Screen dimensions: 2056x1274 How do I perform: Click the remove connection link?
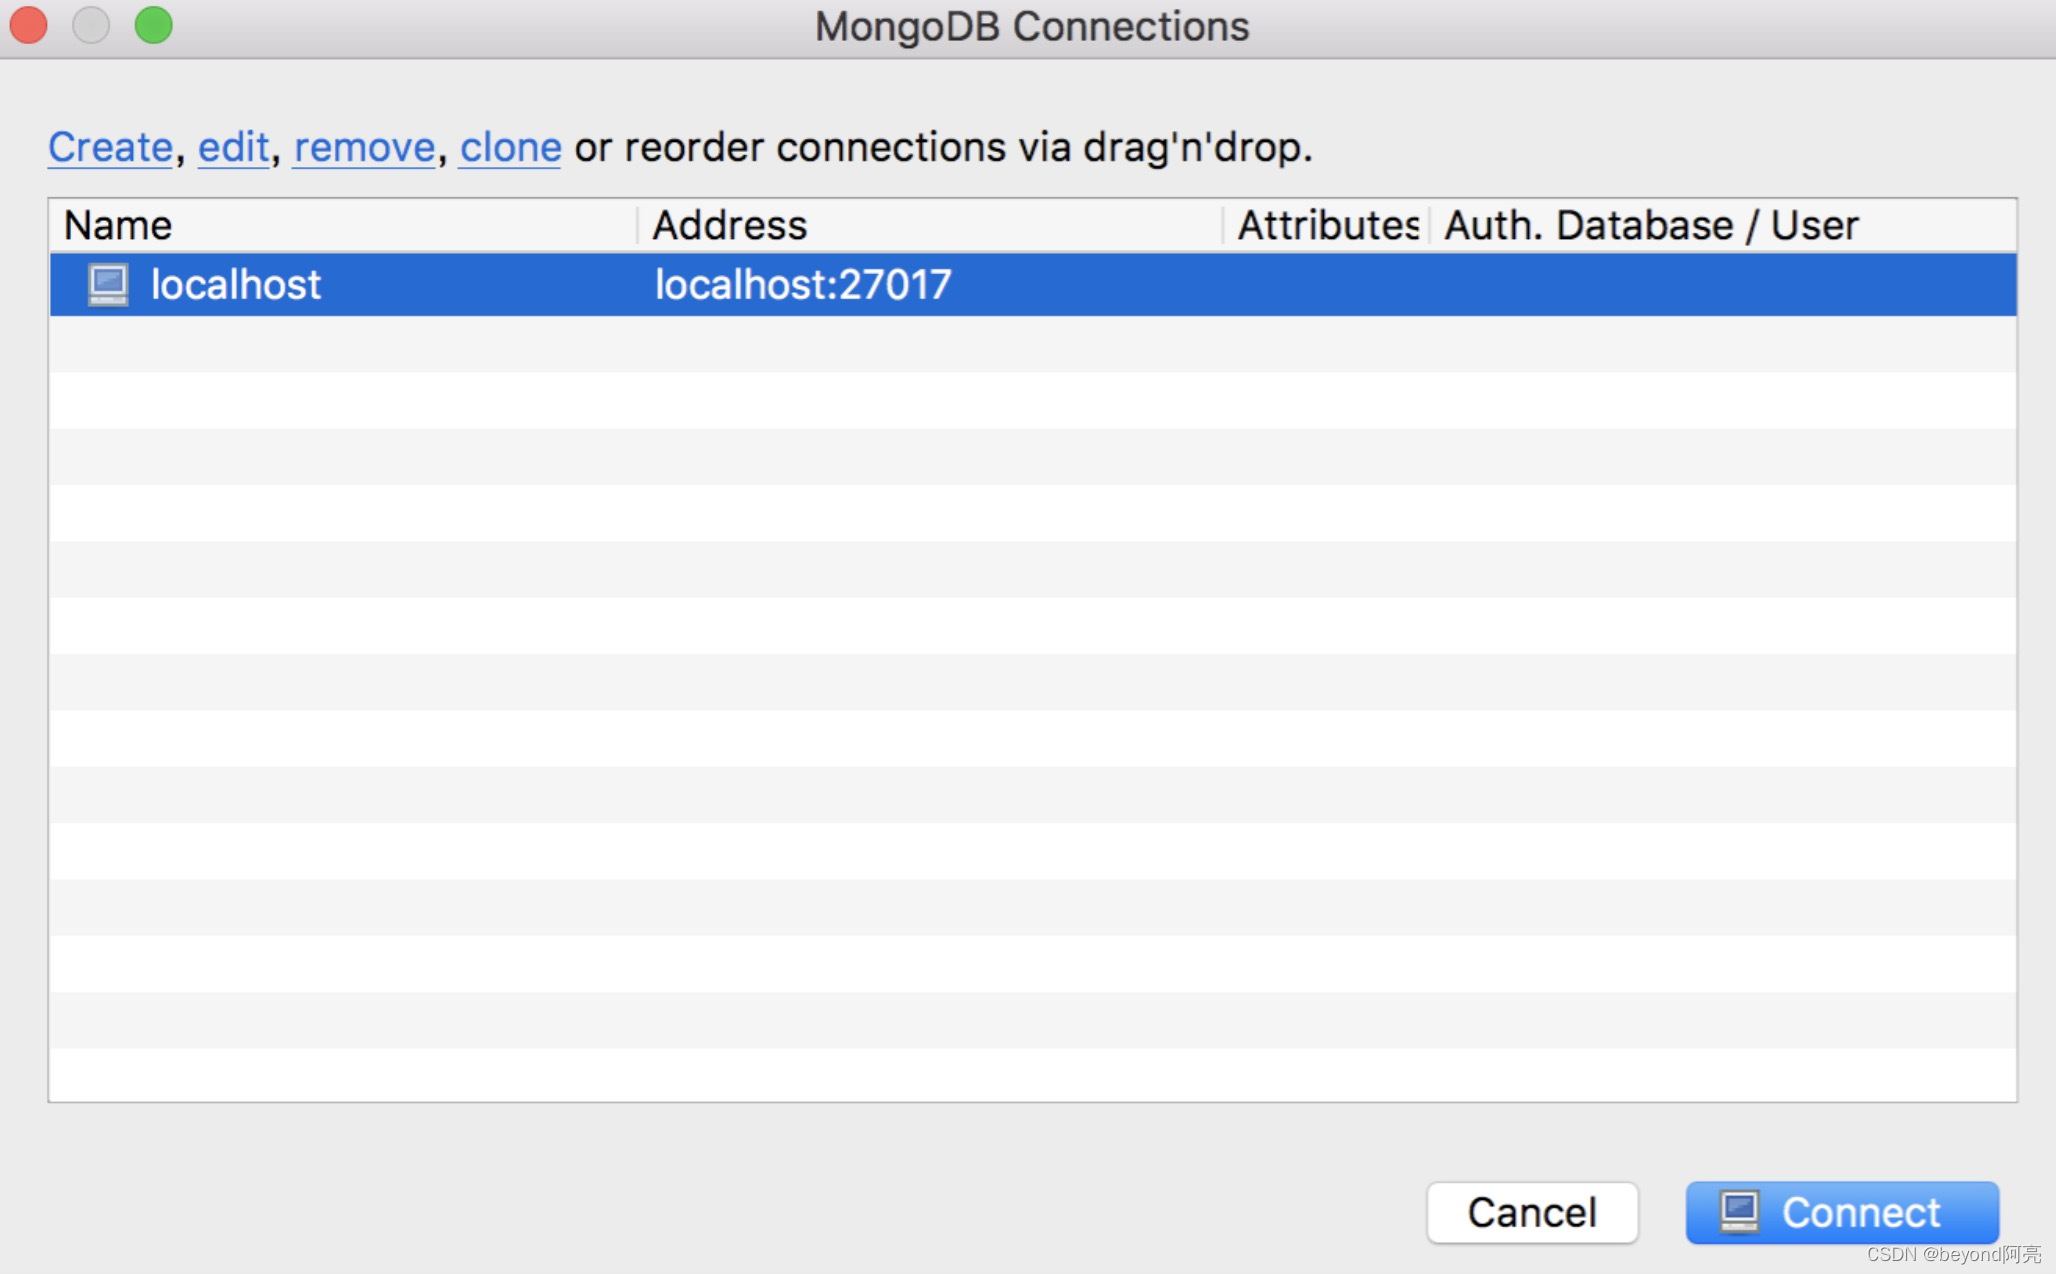[364, 147]
